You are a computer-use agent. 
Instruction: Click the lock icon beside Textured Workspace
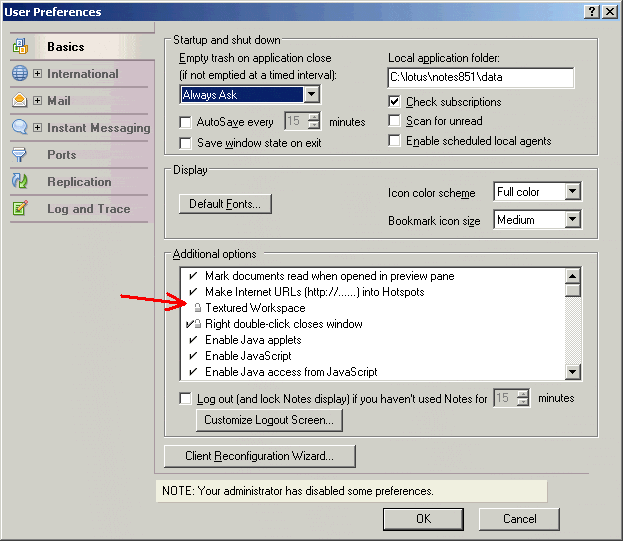tap(198, 308)
